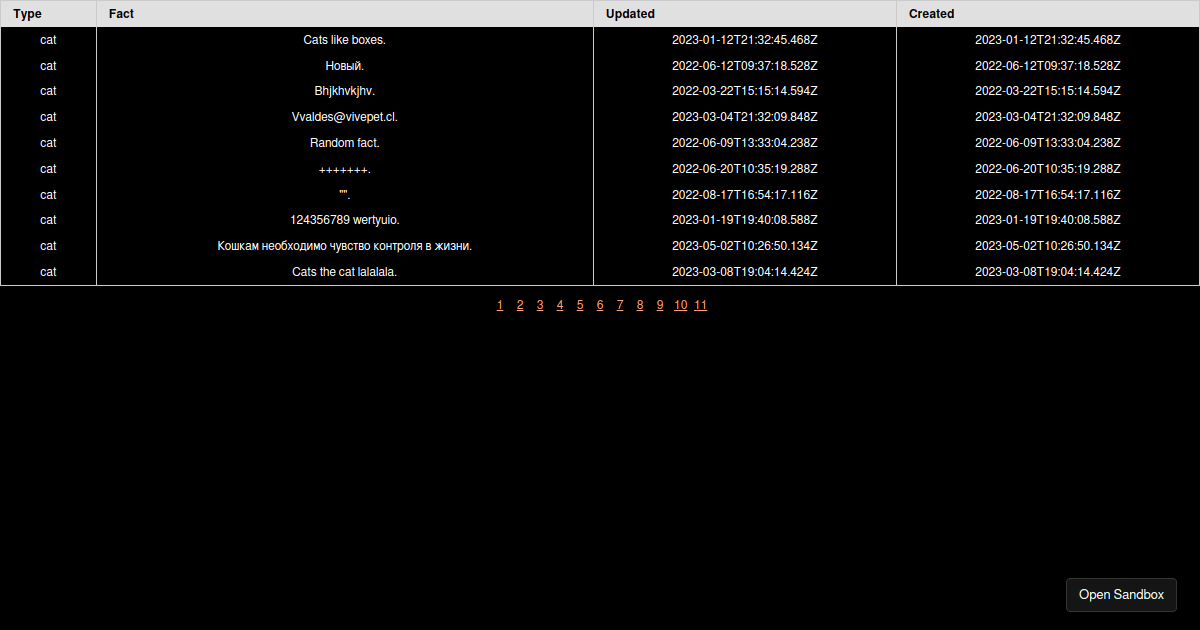Navigate to page 5
This screenshot has height=630, width=1200.
coord(580,306)
